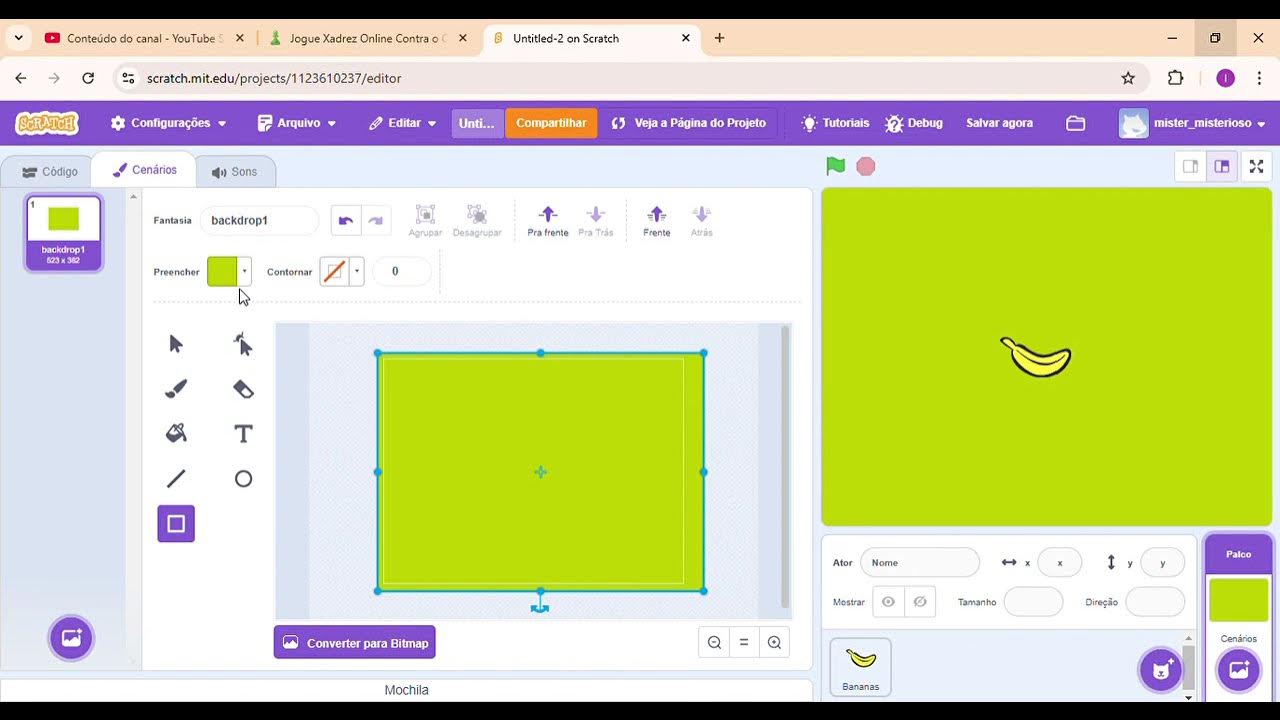
Task: Open the Arquivo dropdown menu
Action: coord(297,123)
